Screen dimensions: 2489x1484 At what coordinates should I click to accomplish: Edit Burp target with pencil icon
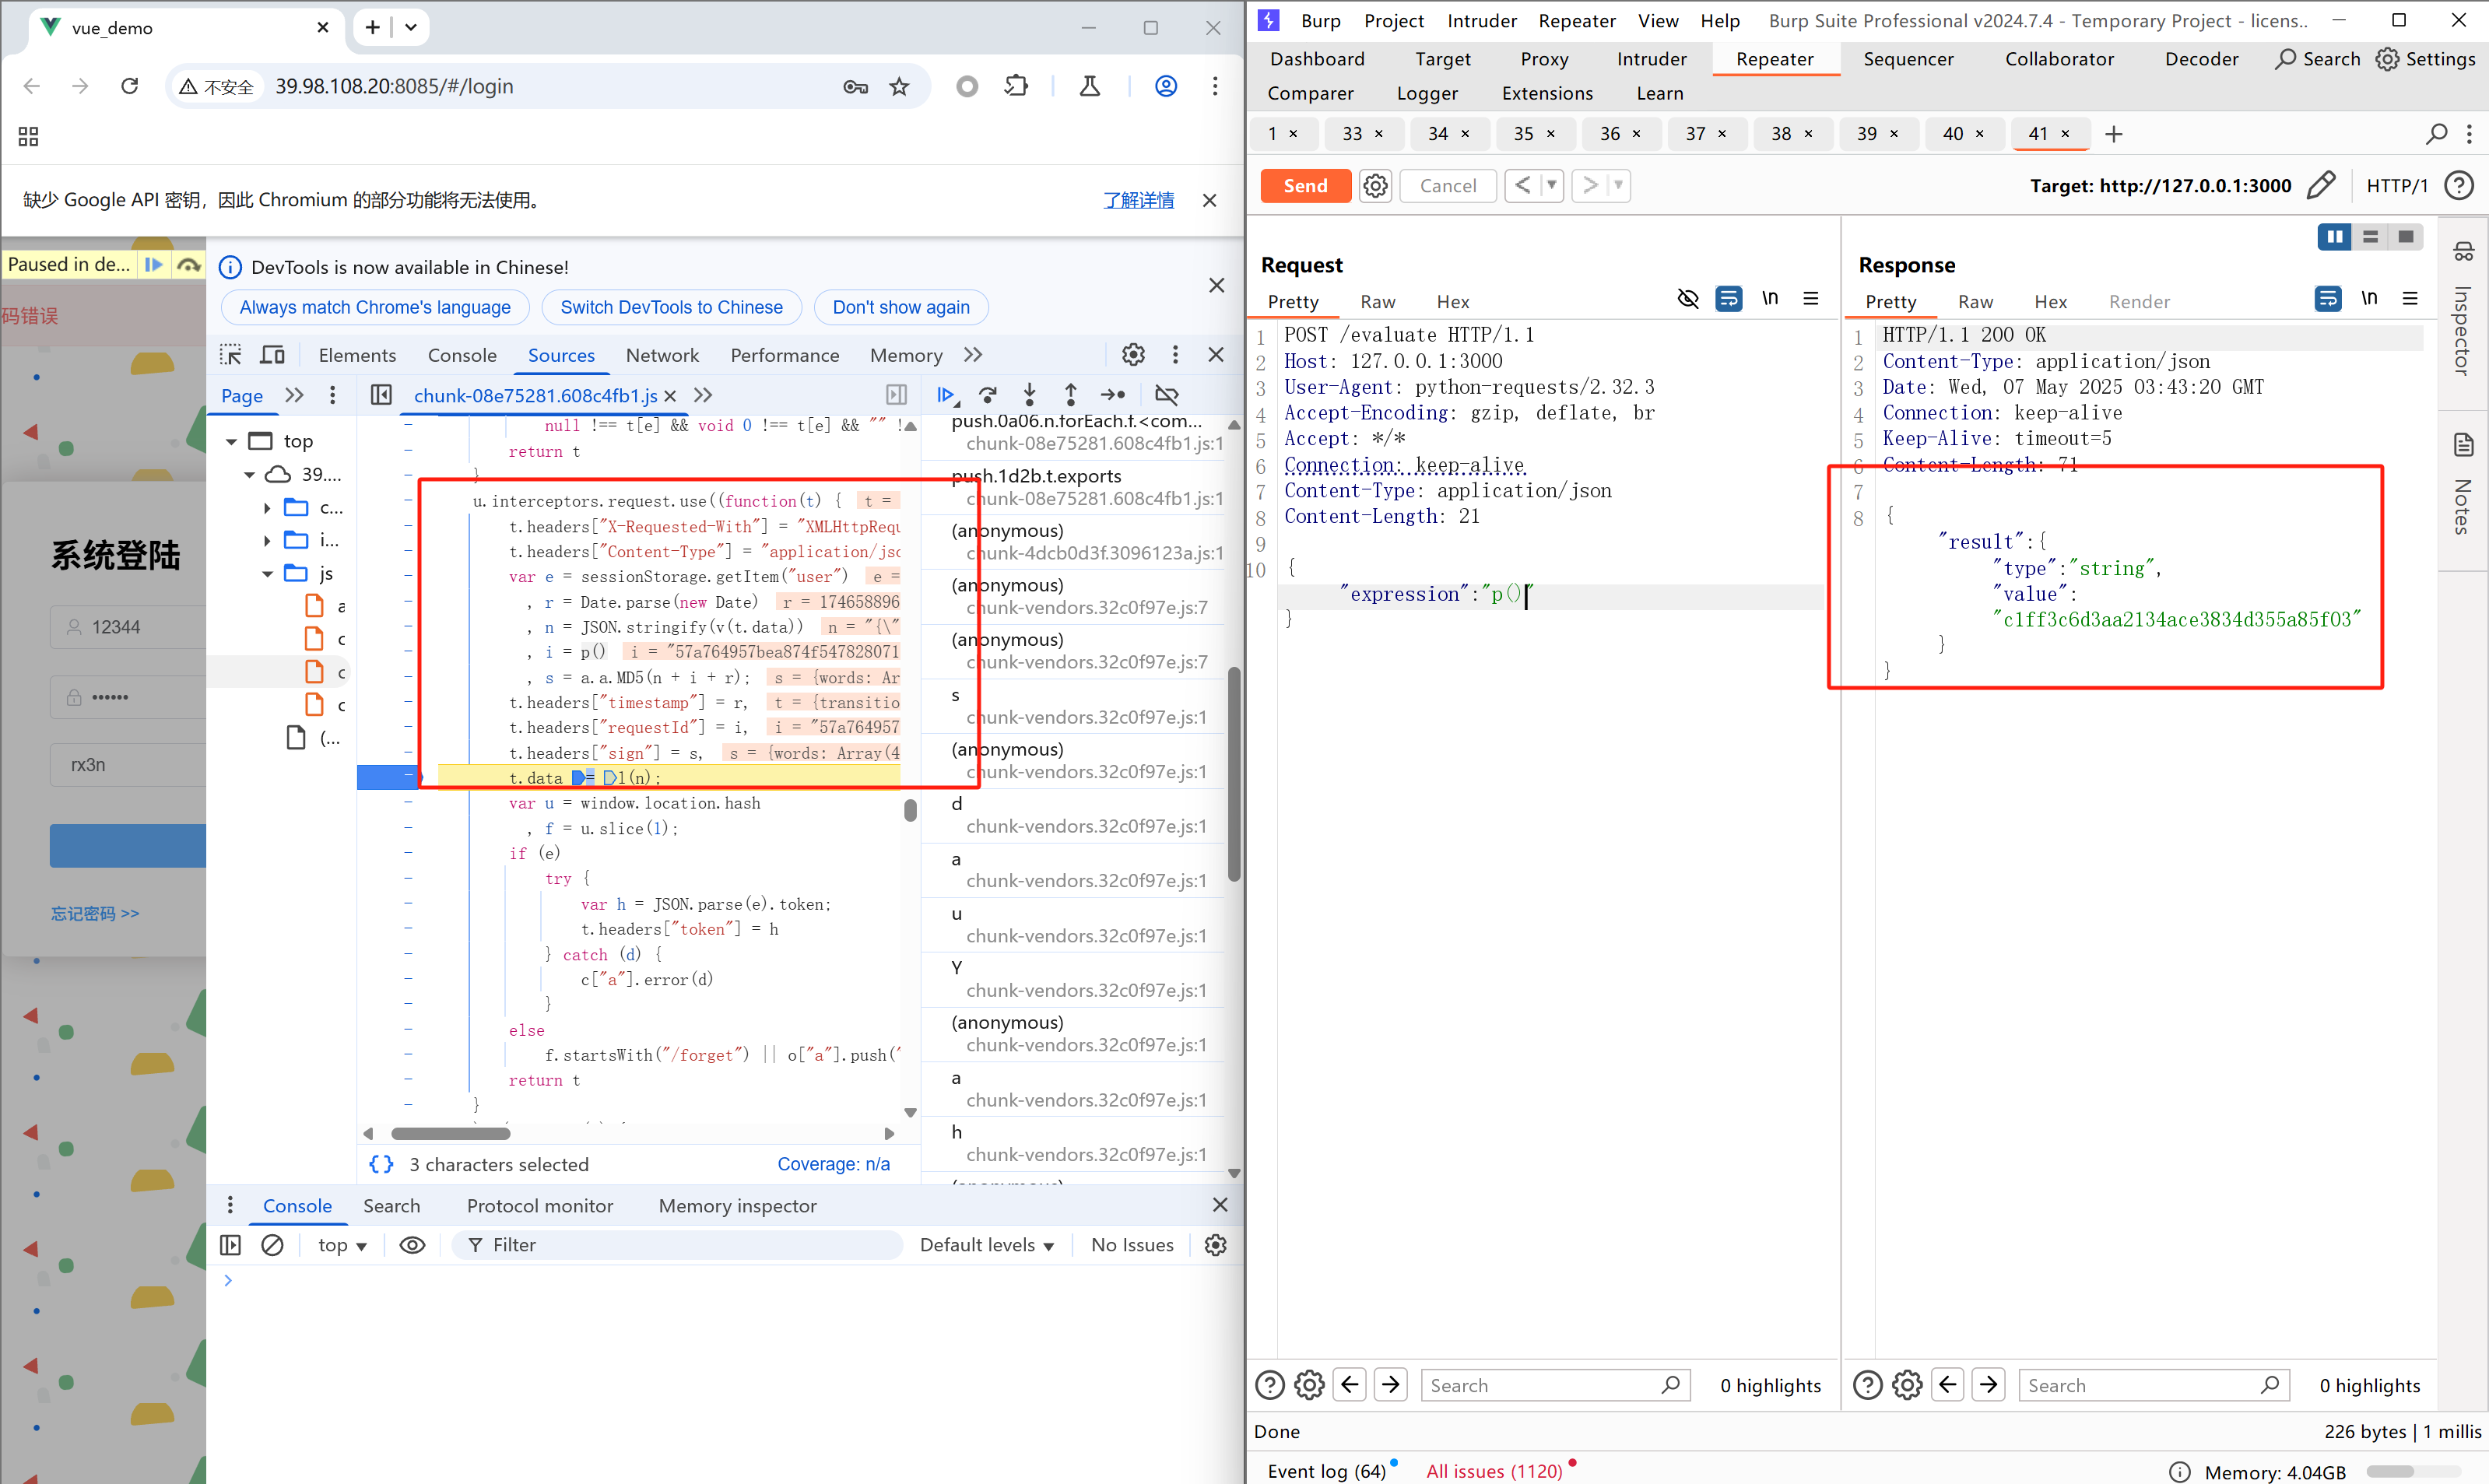2321,186
